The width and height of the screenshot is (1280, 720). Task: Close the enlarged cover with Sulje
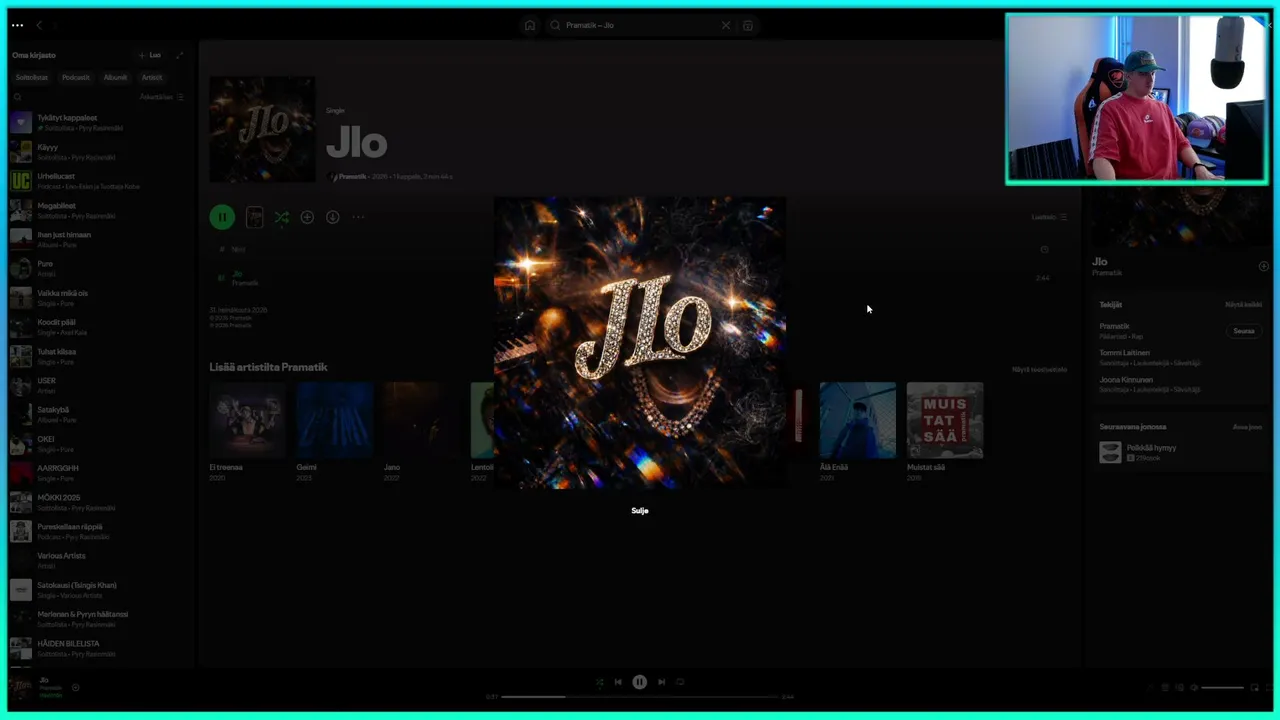[x=640, y=510]
